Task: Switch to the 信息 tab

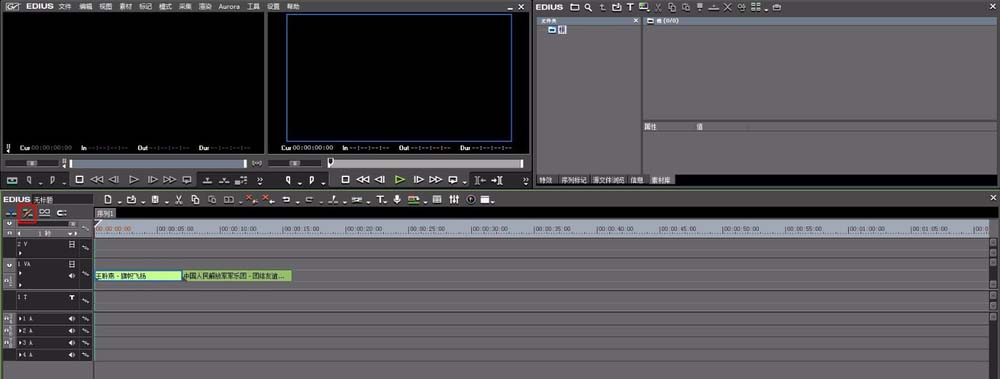Action: (x=637, y=180)
